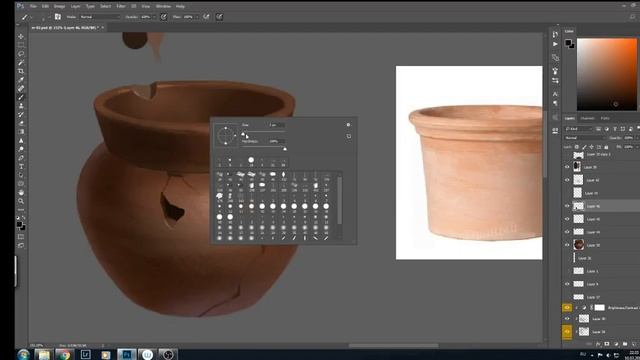
Task: Lock all on selected layer
Action: pos(606,147)
